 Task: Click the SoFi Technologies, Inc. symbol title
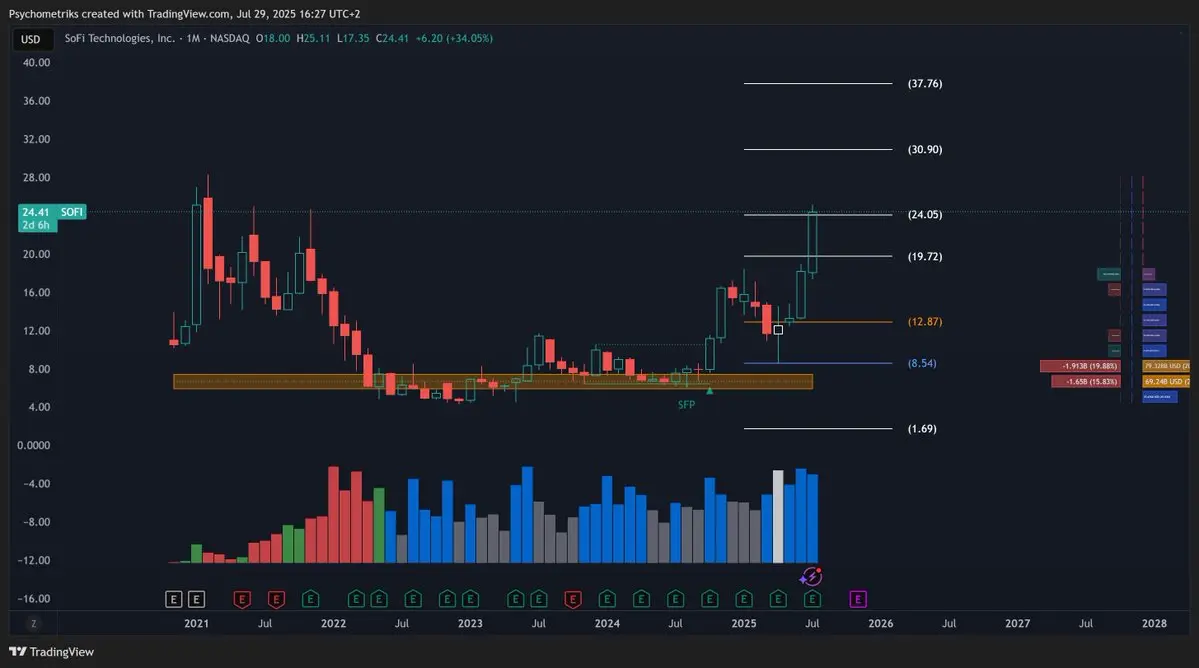(x=119, y=38)
